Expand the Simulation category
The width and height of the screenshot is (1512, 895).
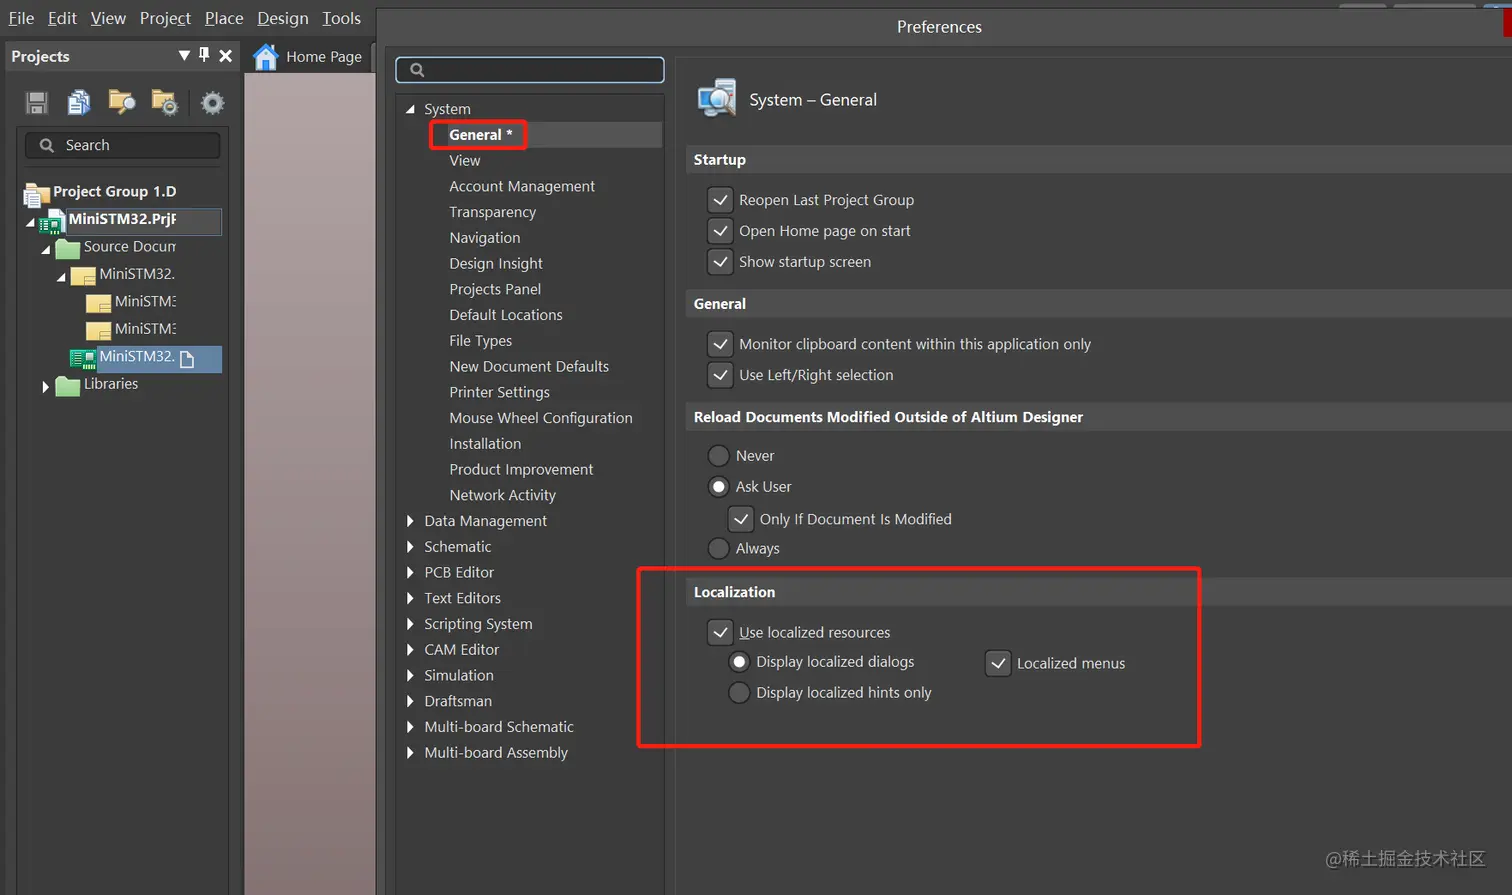(x=410, y=676)
